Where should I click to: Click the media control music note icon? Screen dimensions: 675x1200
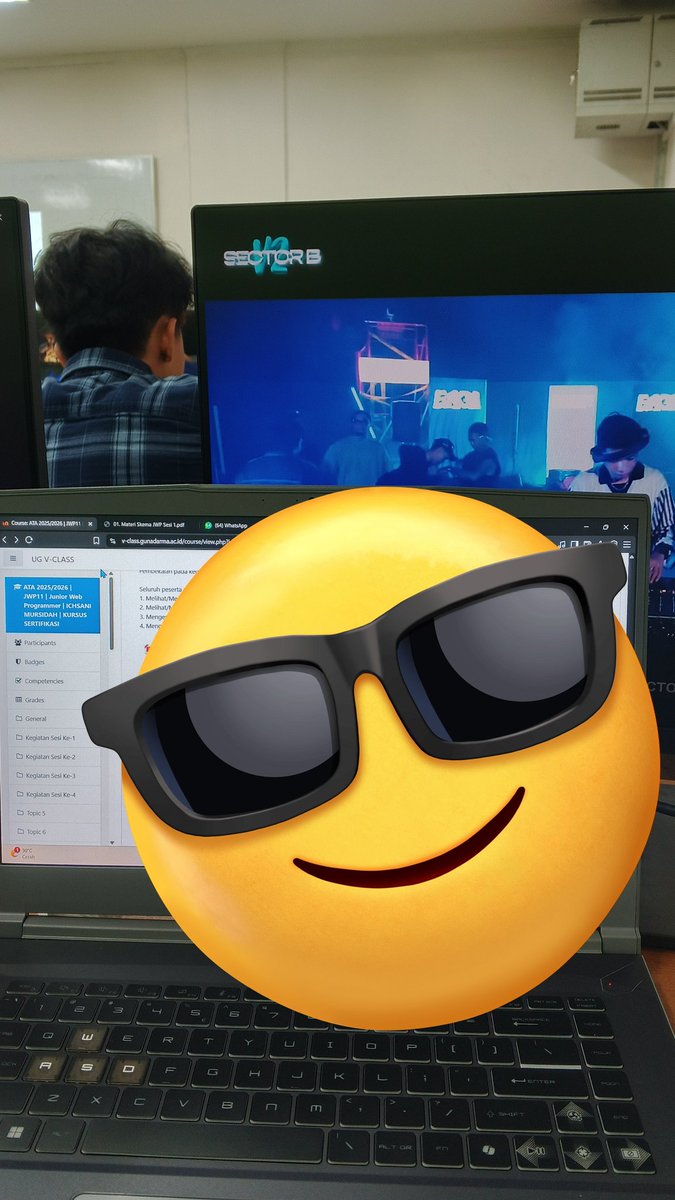[563, 544]
